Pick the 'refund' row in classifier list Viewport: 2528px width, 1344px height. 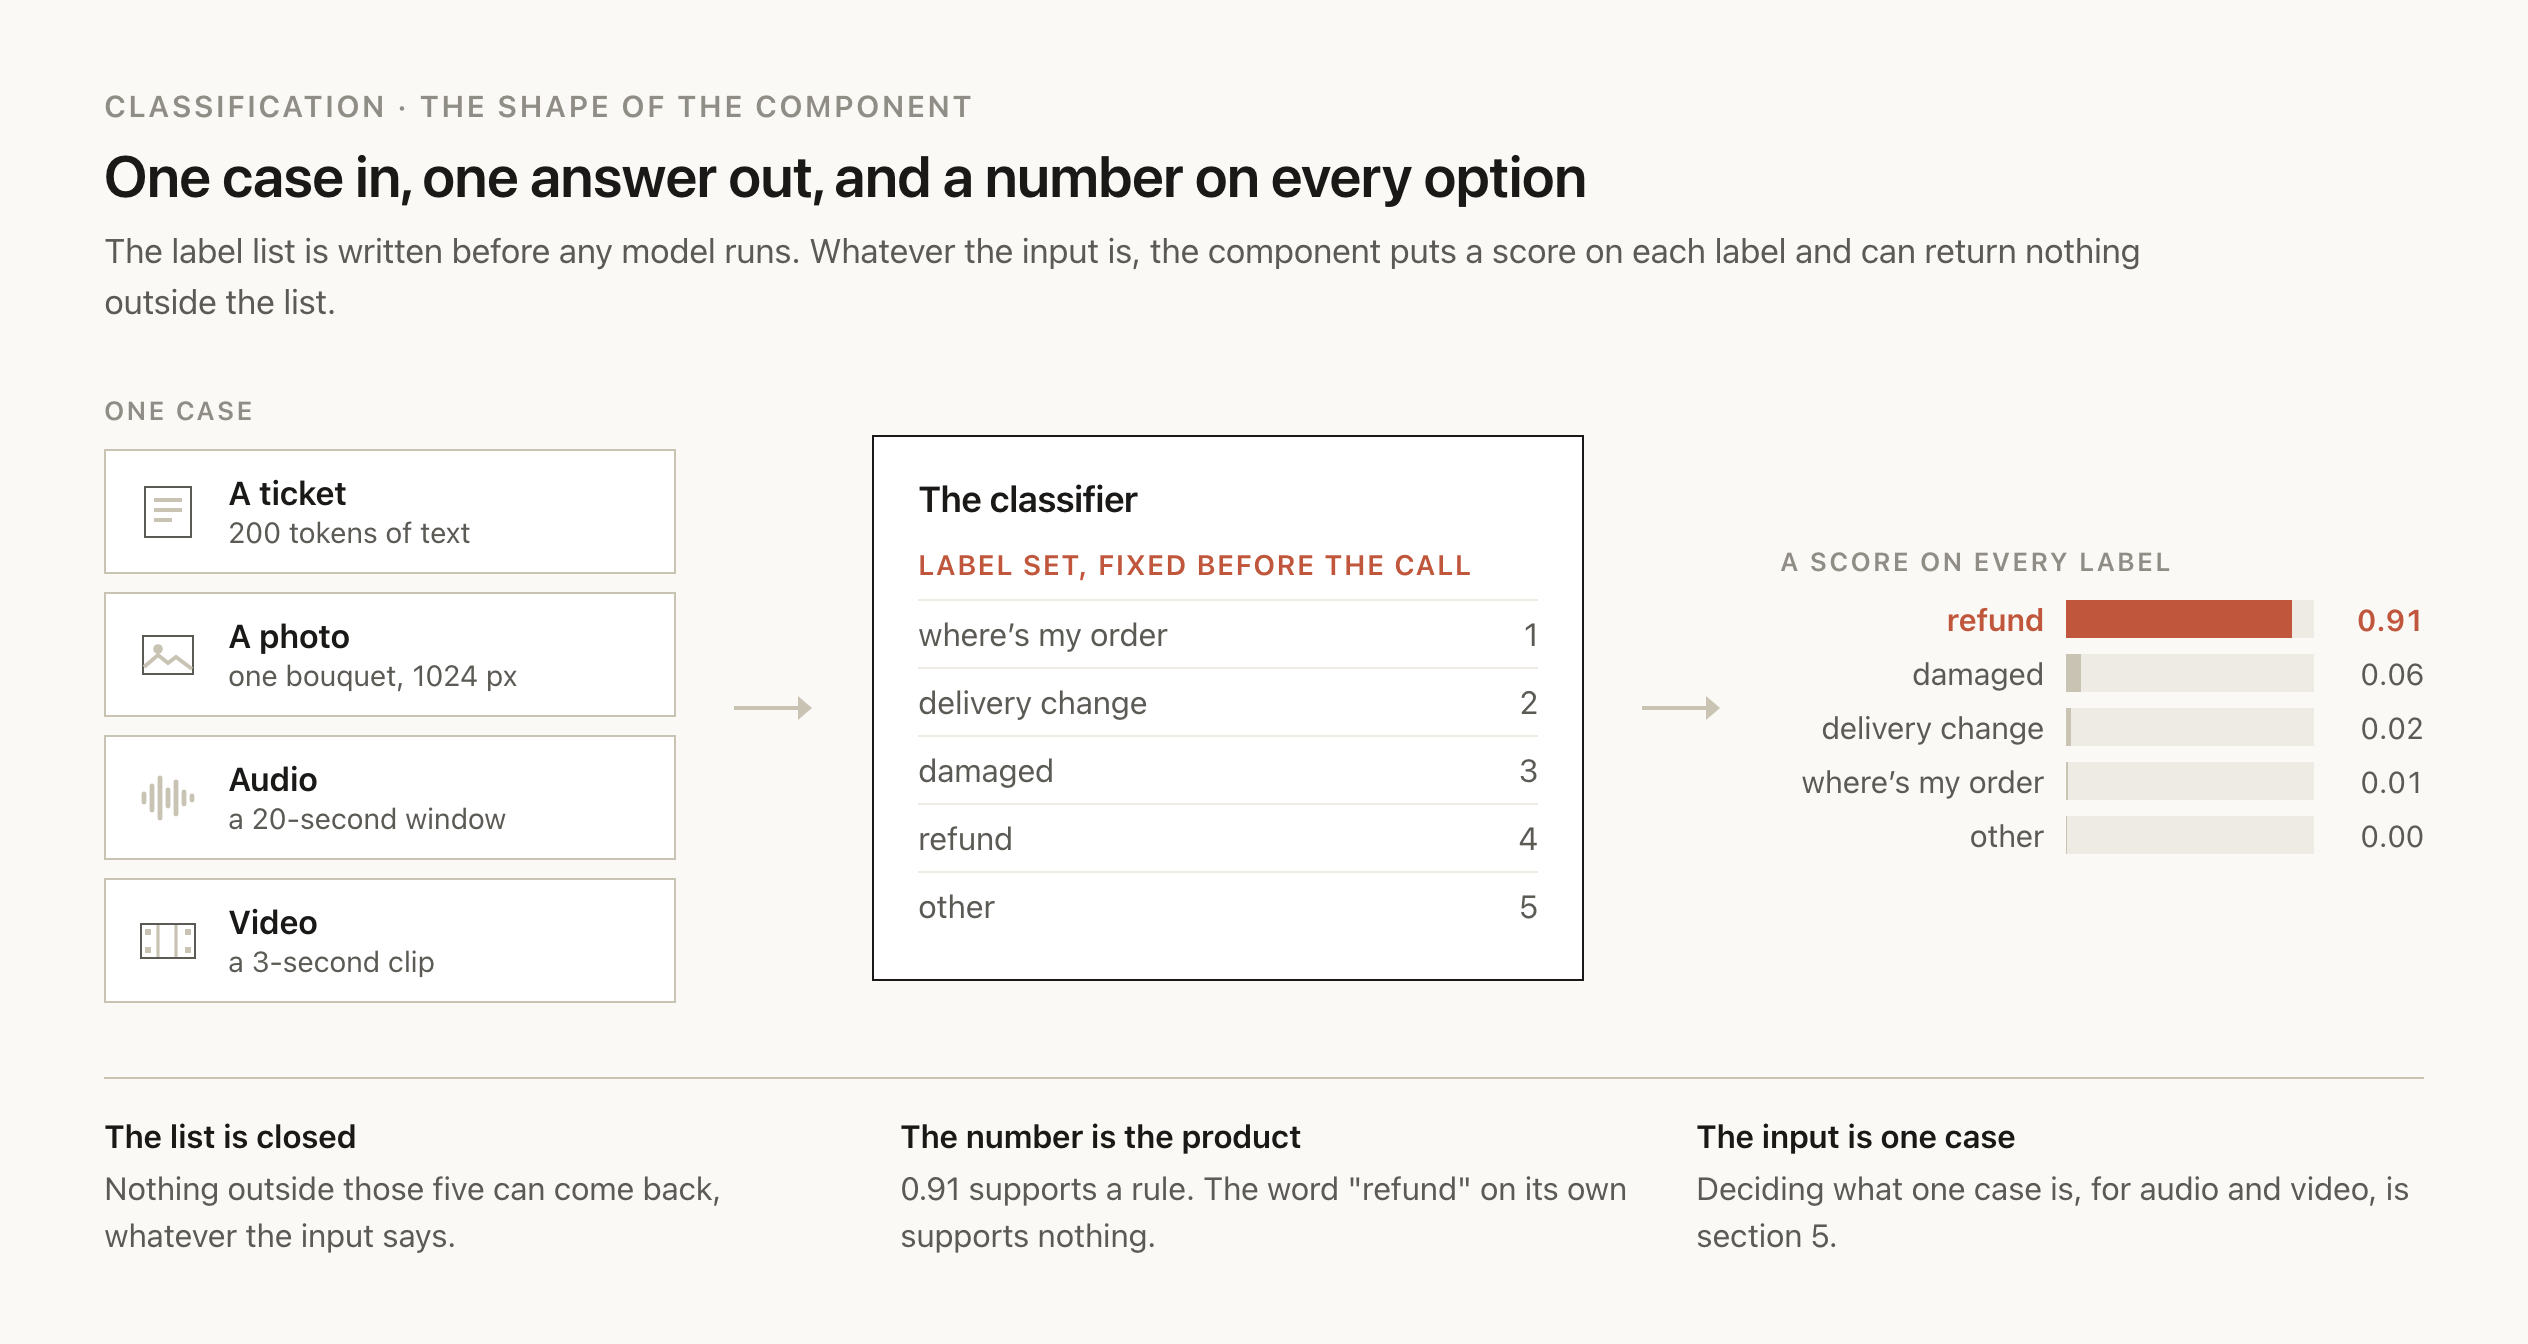1228,839
